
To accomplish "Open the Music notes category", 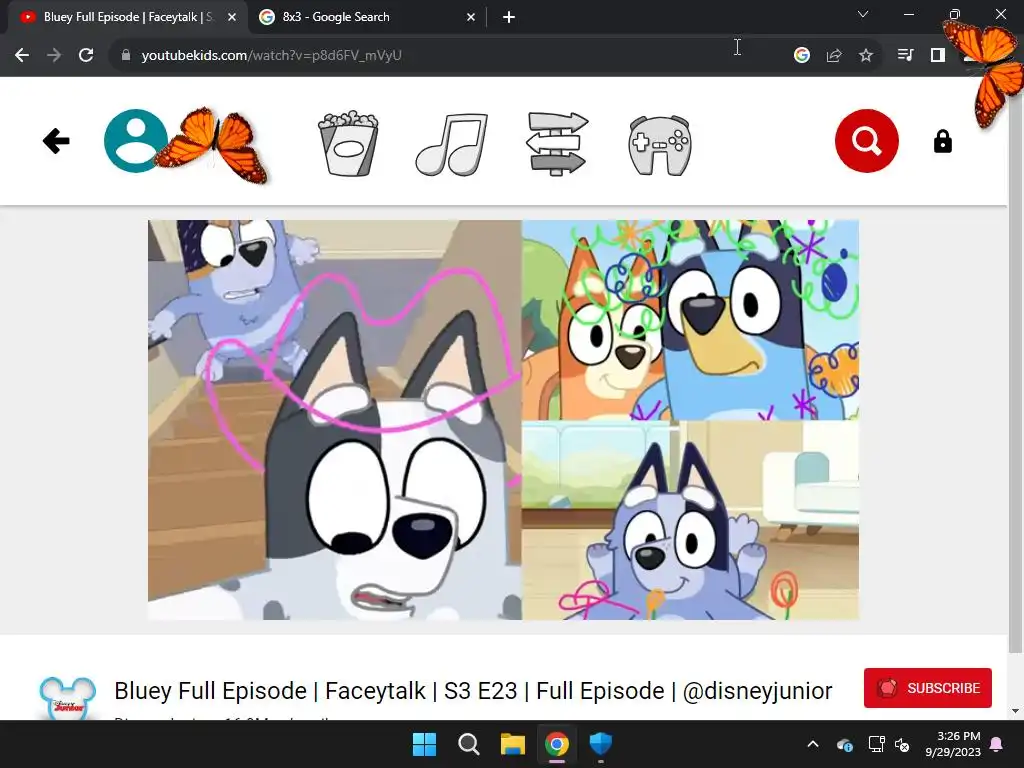I will point(452,144).
